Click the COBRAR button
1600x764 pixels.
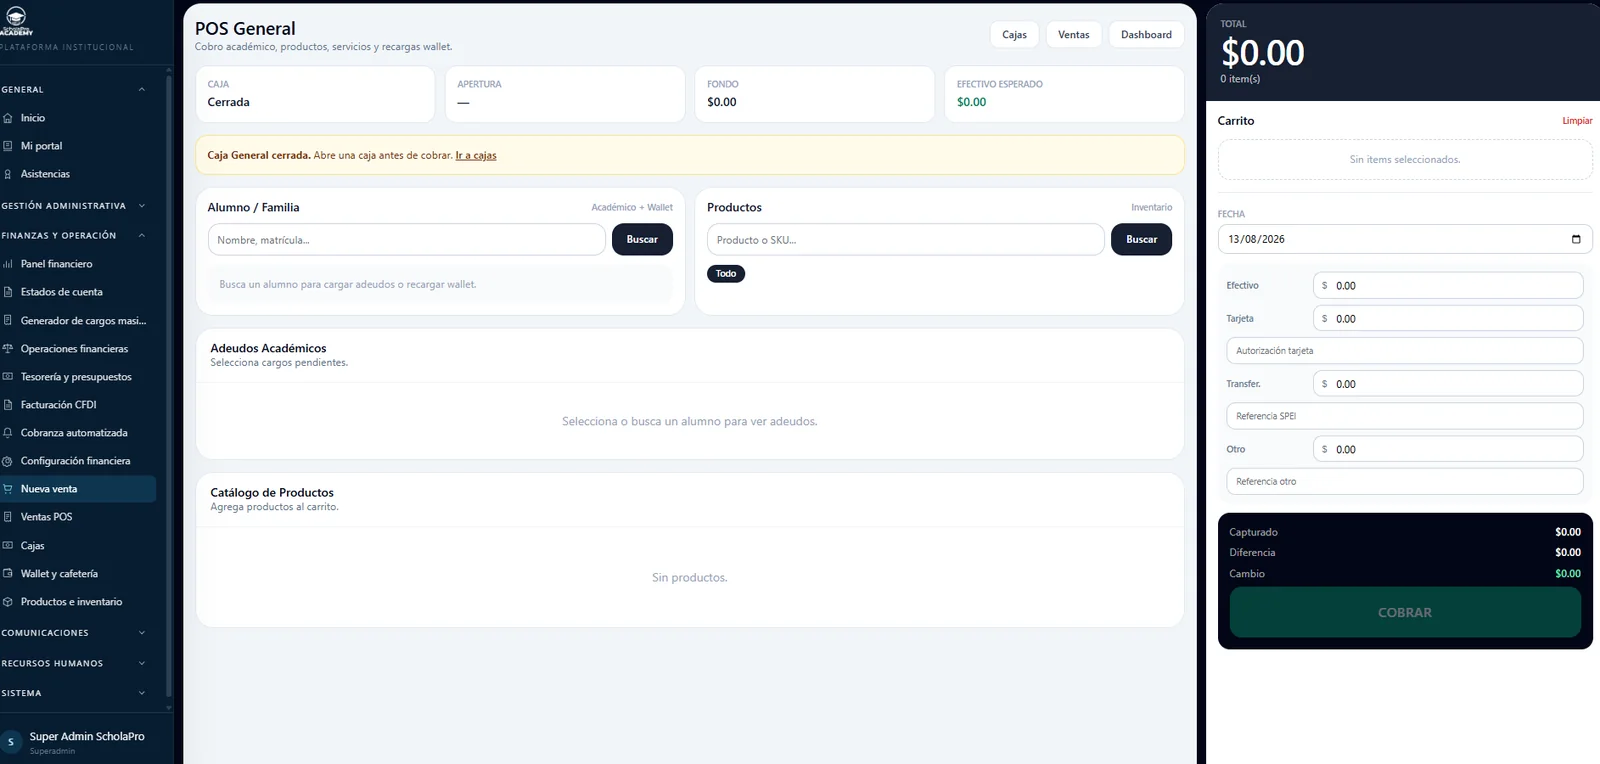1405,612
